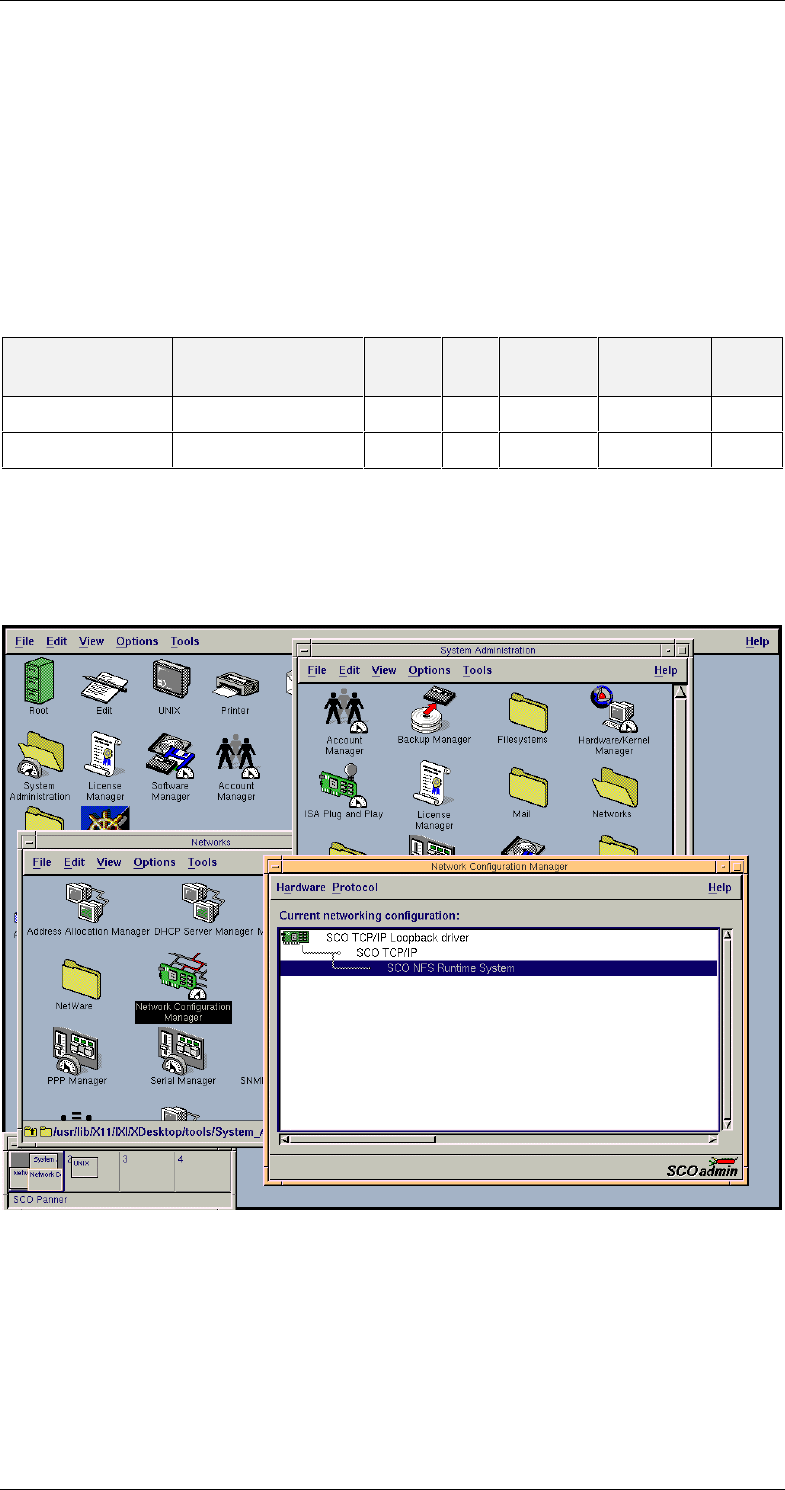
Task: Open the Protocol menu
Action: click(x=355, y=887)
